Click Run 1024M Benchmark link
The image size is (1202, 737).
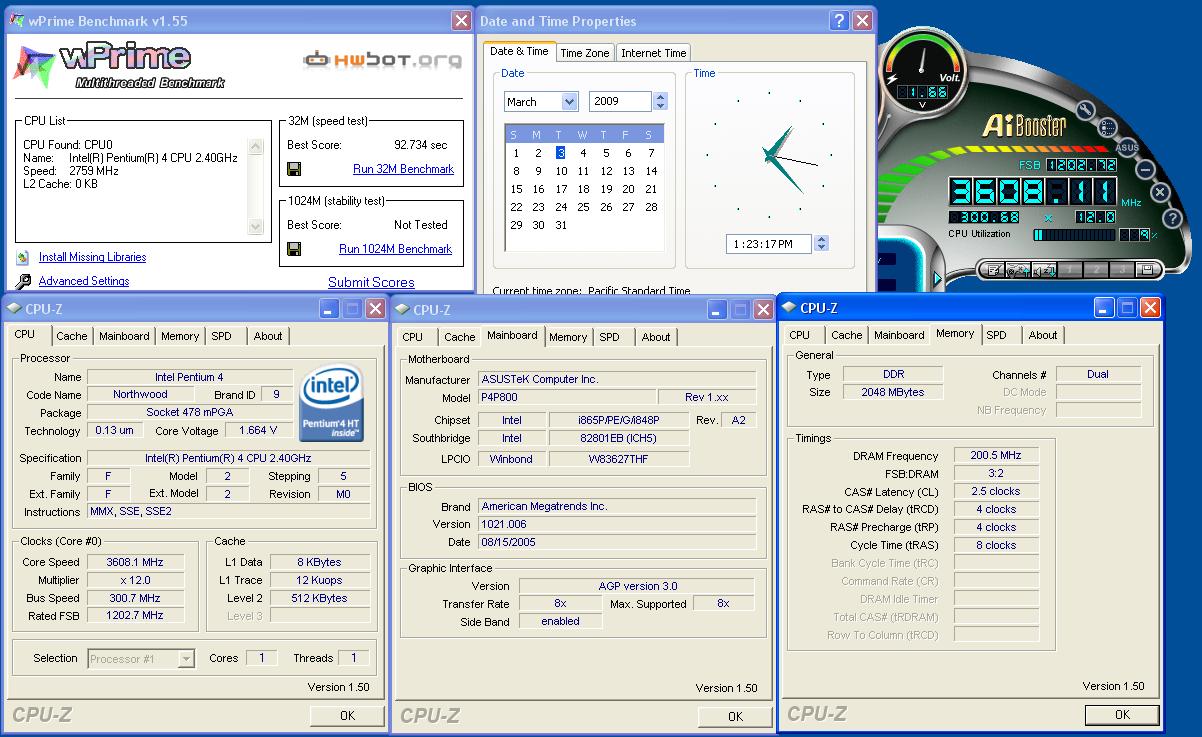pos(395,249)
